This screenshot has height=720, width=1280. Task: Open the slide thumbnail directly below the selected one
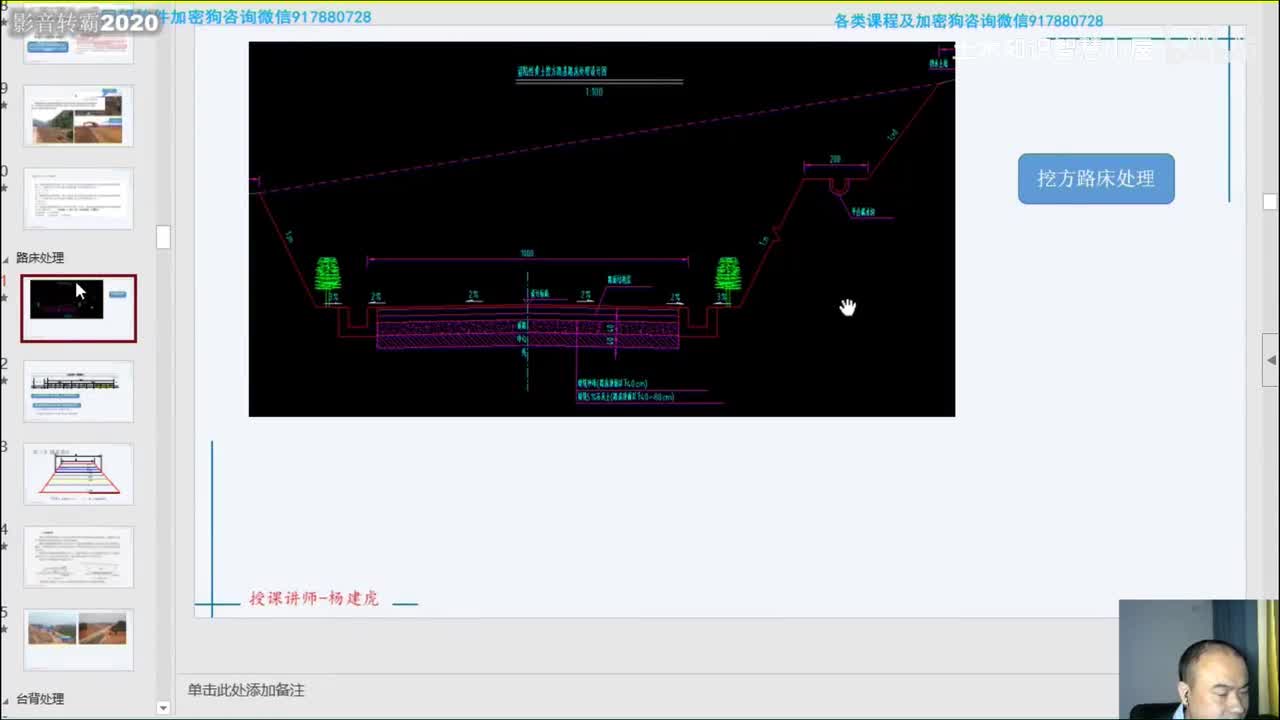click(x=78, y=391)
